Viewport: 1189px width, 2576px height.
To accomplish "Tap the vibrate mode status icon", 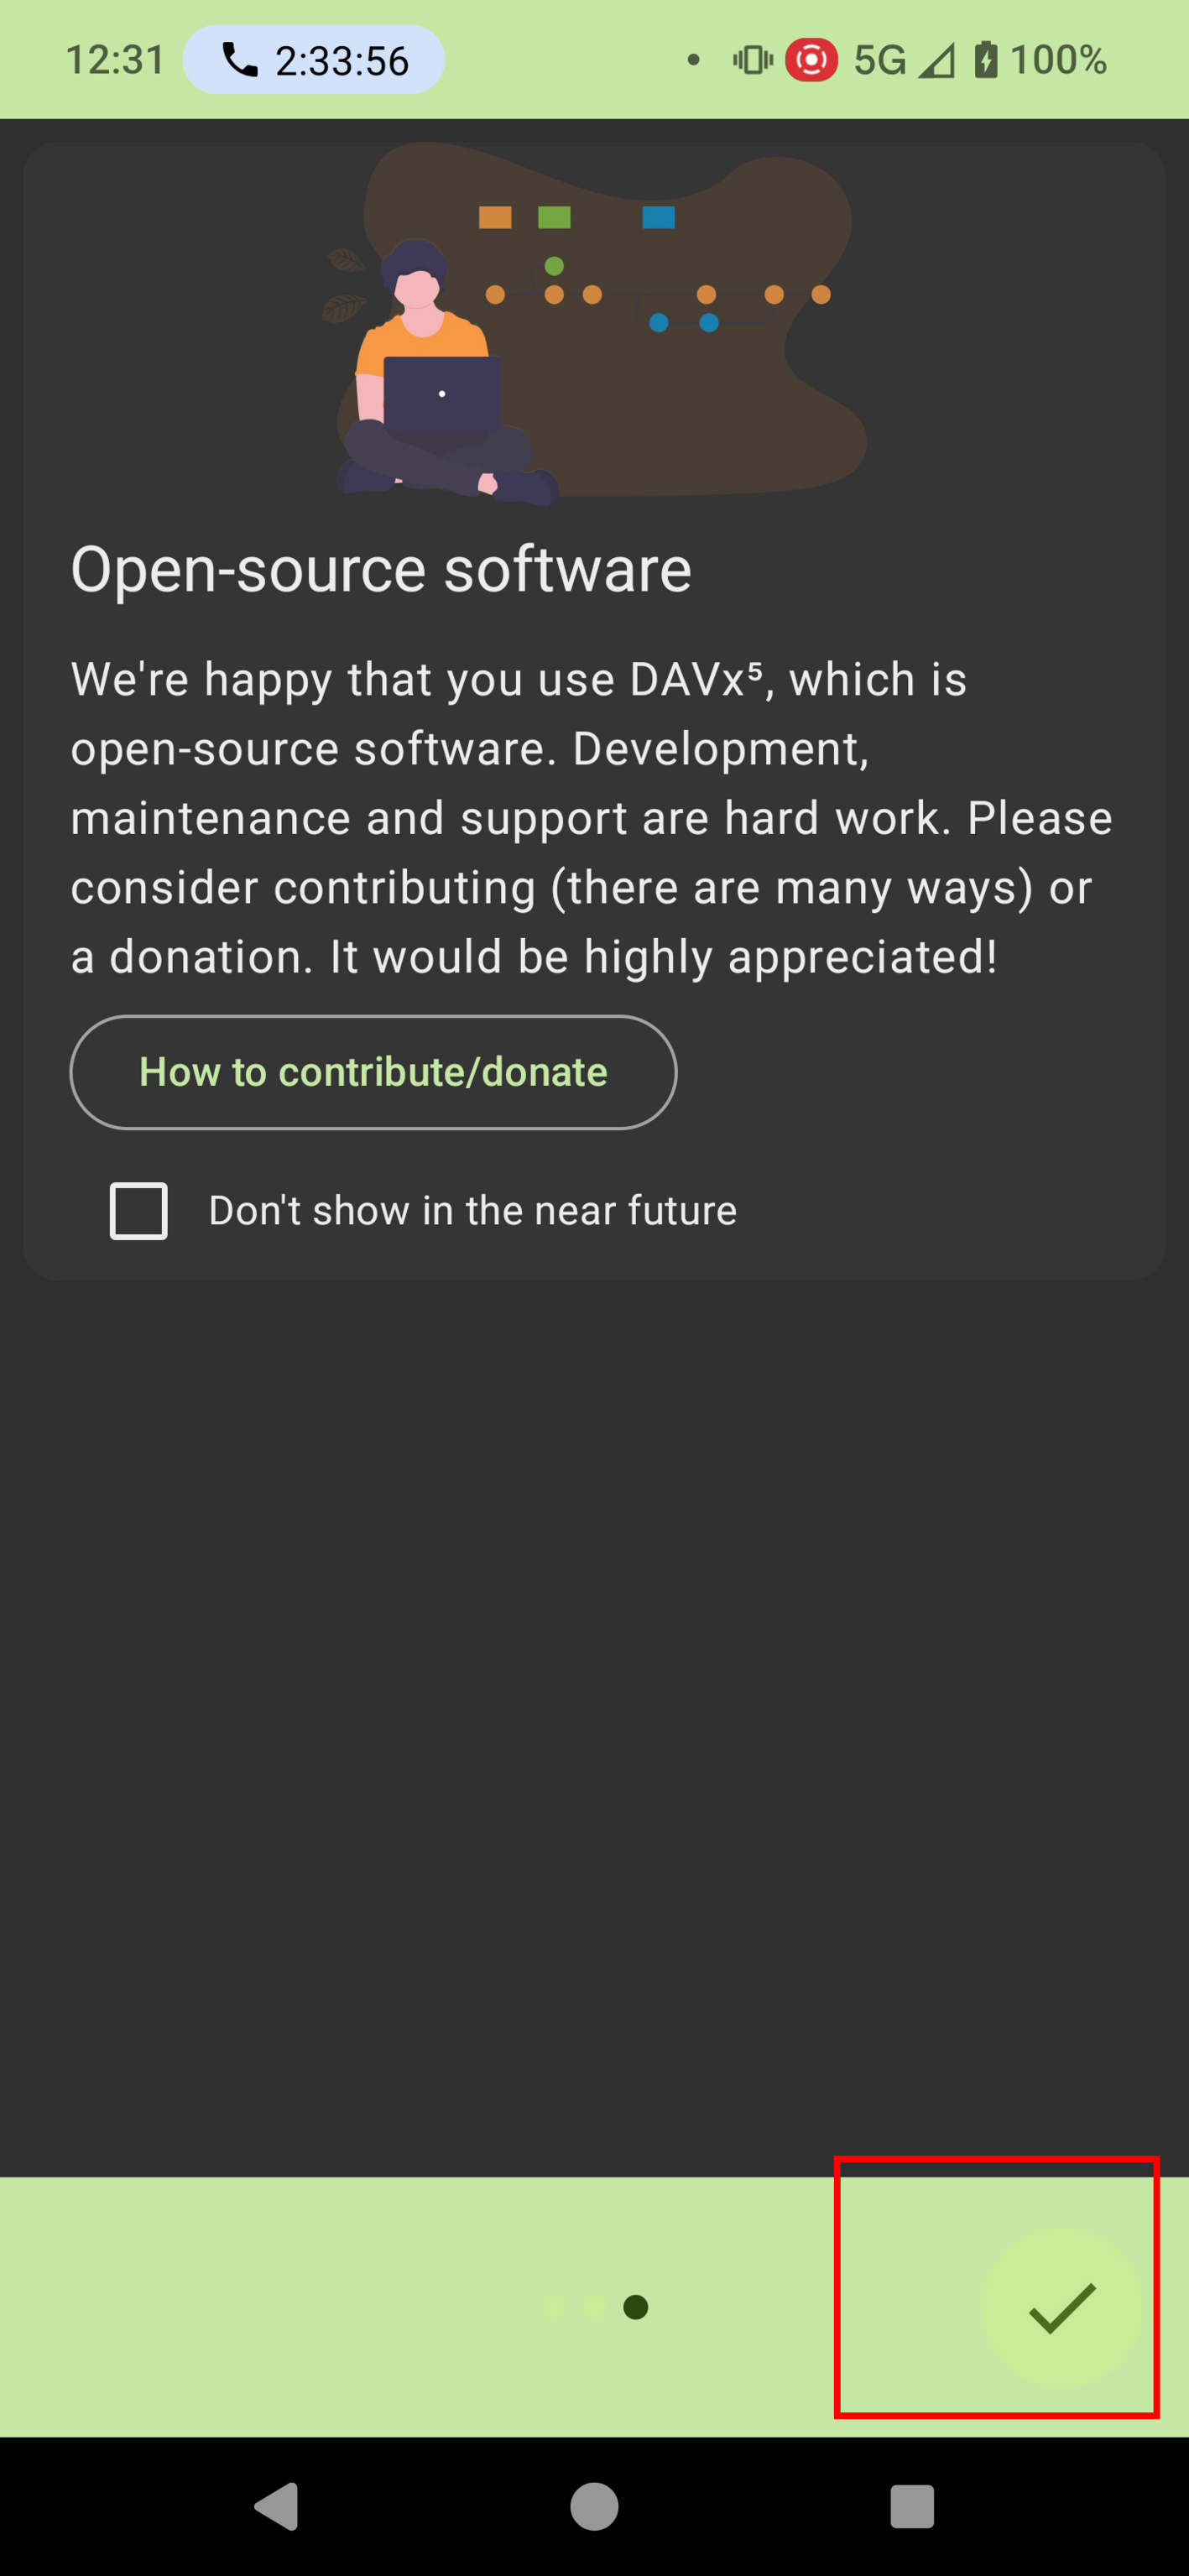I will 752,60.
